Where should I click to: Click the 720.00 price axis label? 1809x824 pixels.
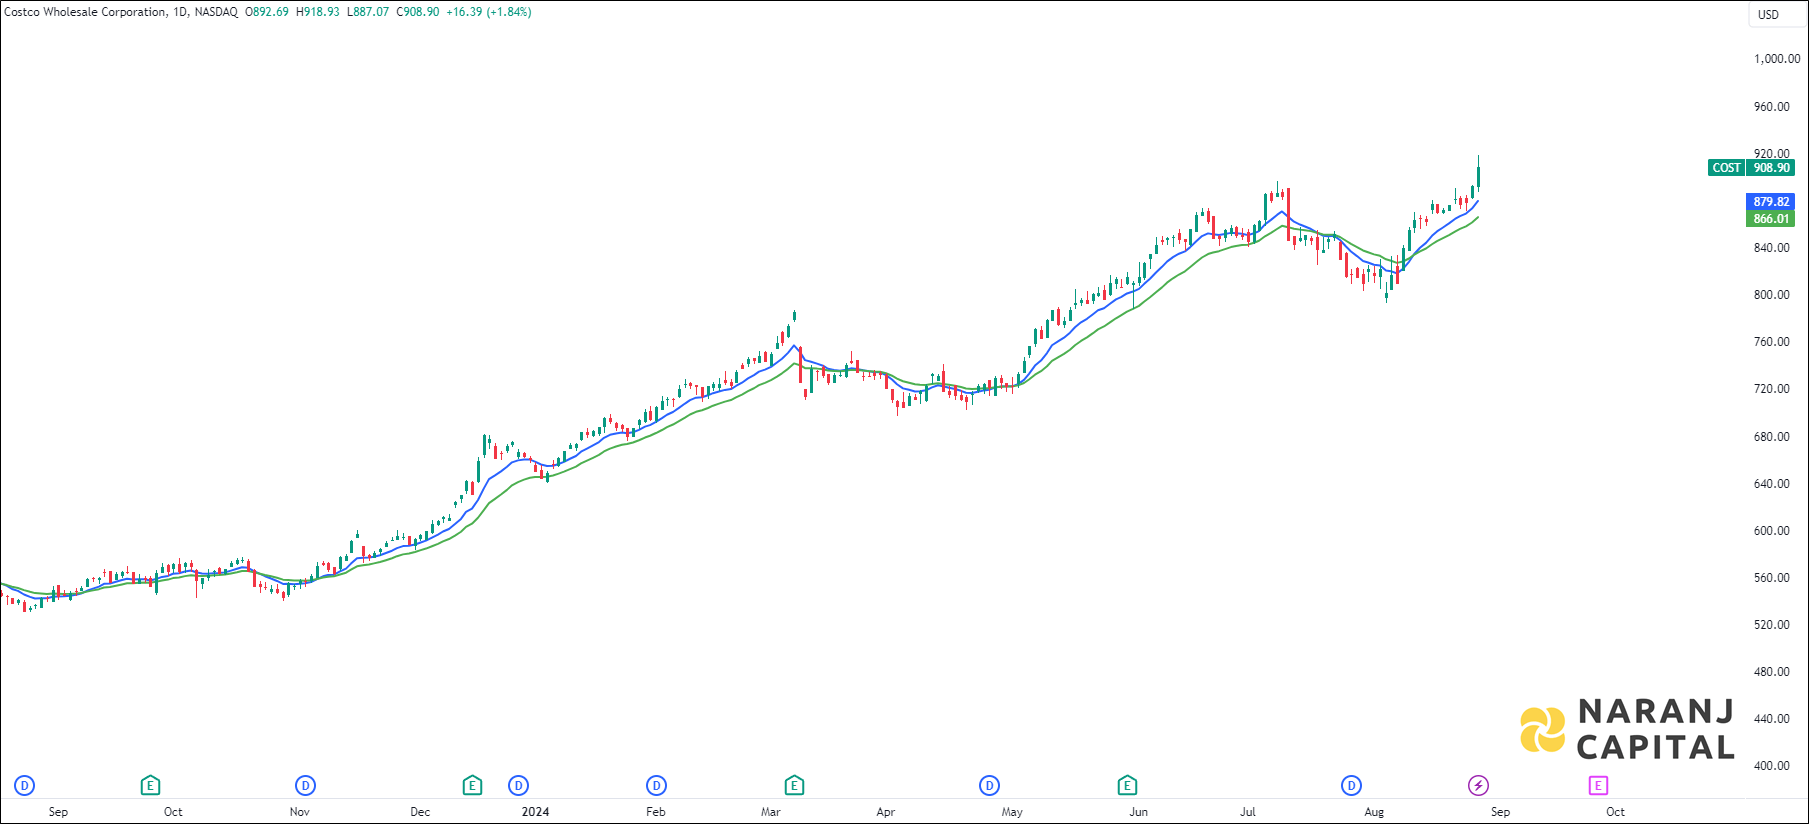point(1772,389)
